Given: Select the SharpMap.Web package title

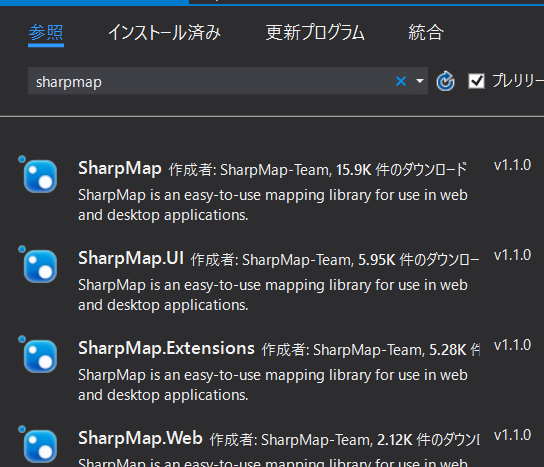Looking at the screenshot, I should coord(140,439).
